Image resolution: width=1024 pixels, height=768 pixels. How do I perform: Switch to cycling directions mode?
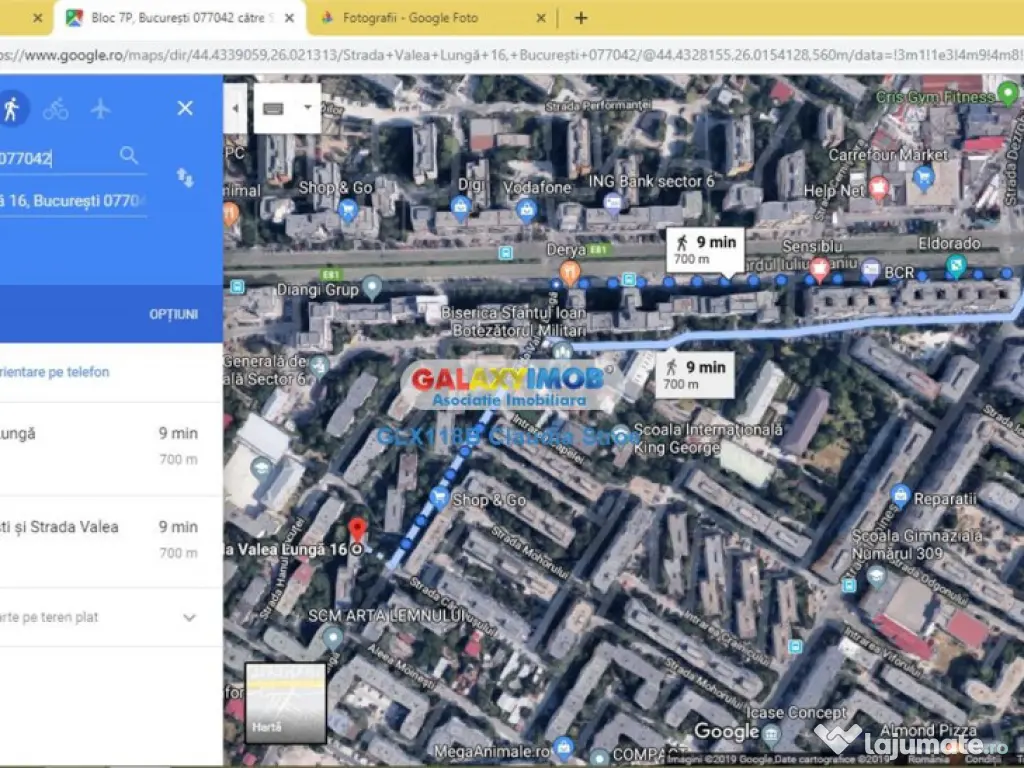coord(56,107)
